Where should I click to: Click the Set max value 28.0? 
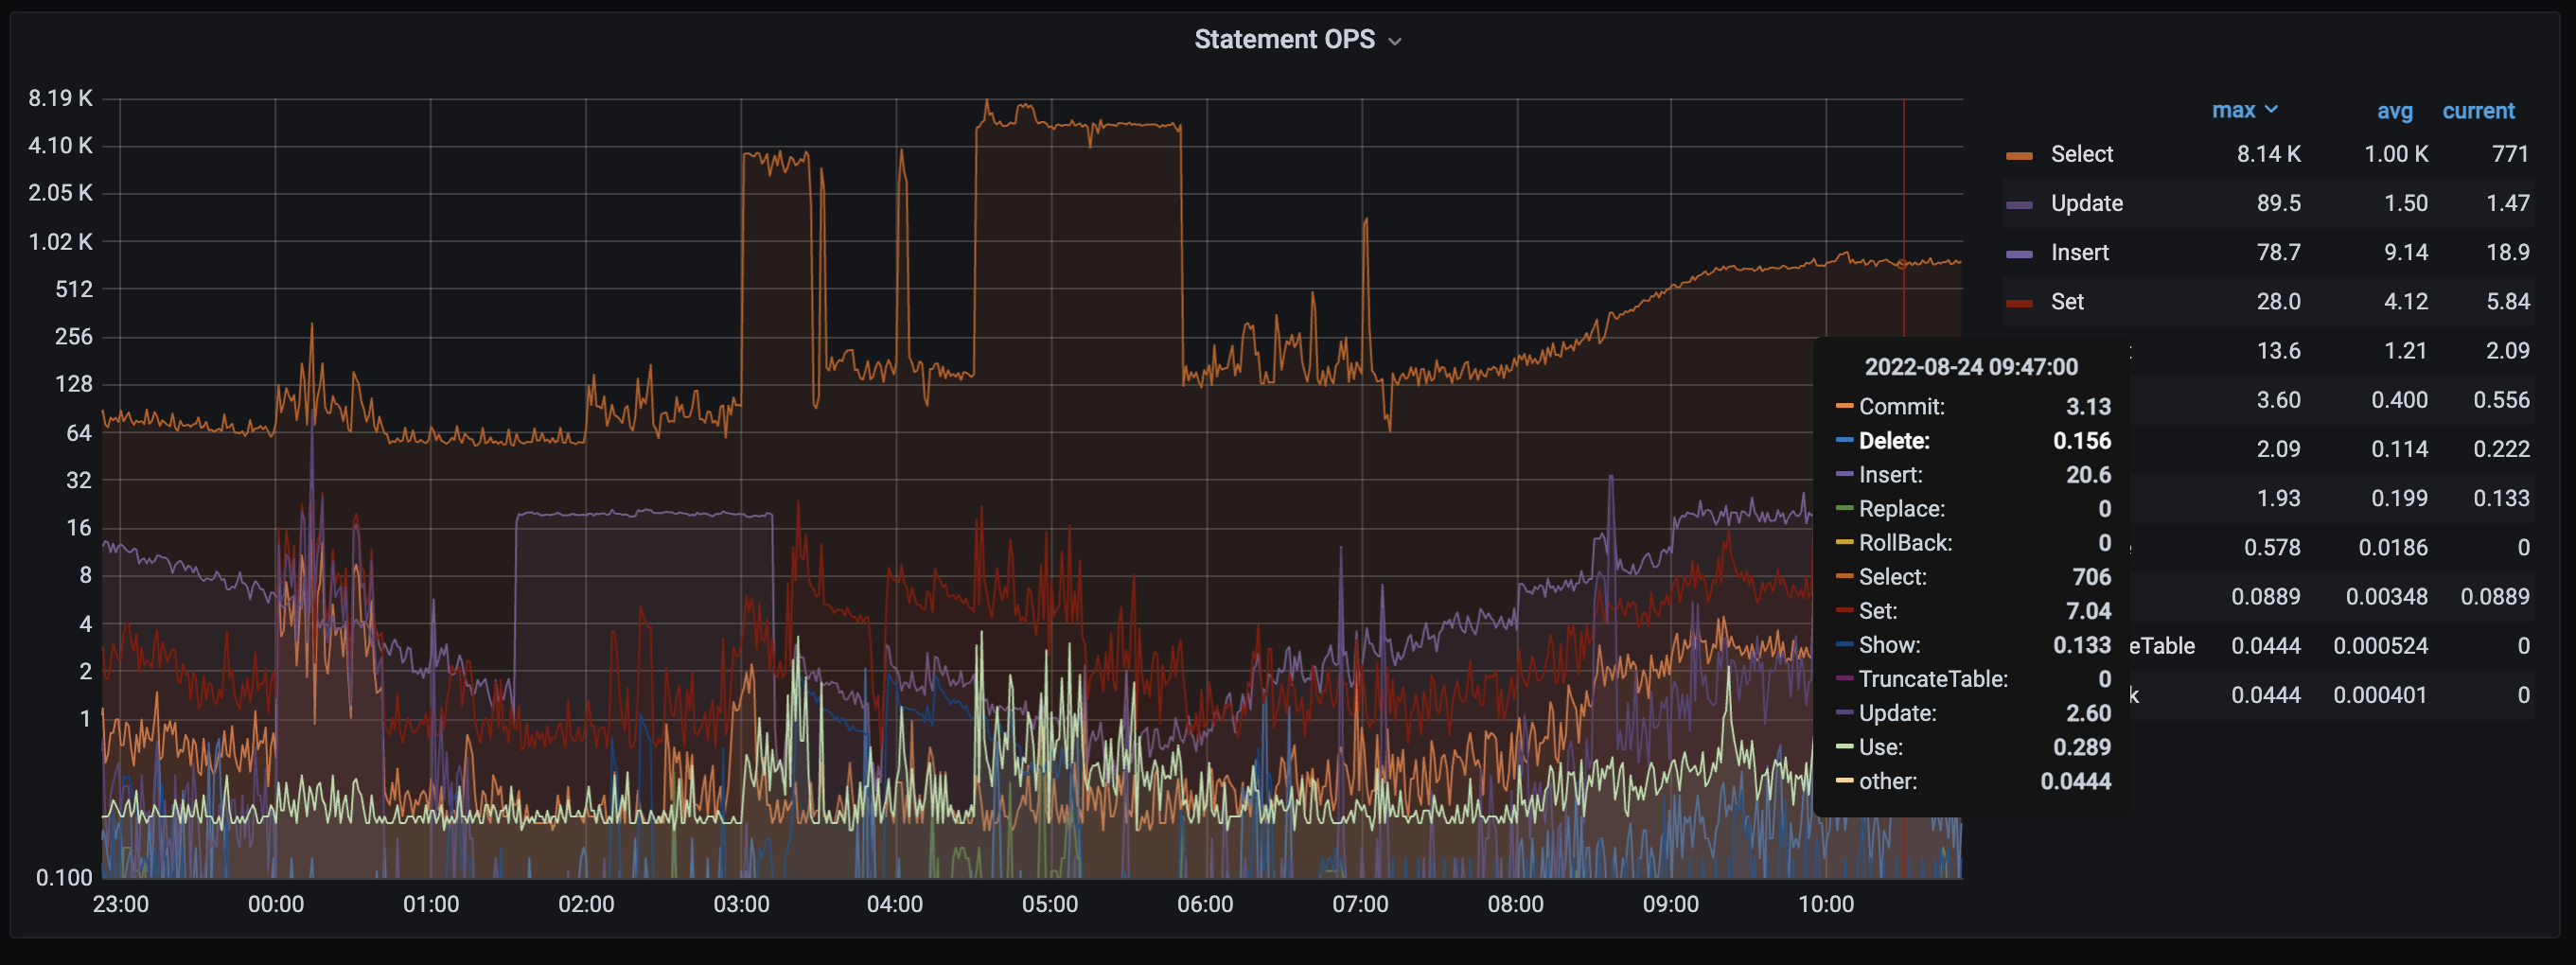[2278, 301]
